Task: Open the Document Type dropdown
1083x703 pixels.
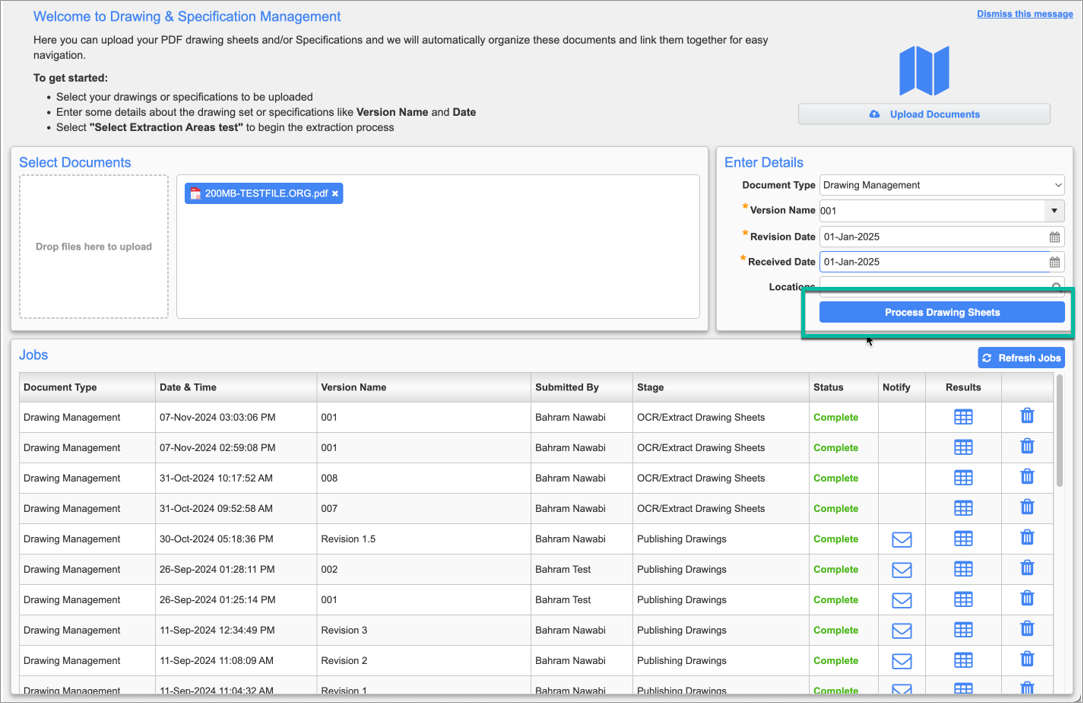Action: click(942, 185)
